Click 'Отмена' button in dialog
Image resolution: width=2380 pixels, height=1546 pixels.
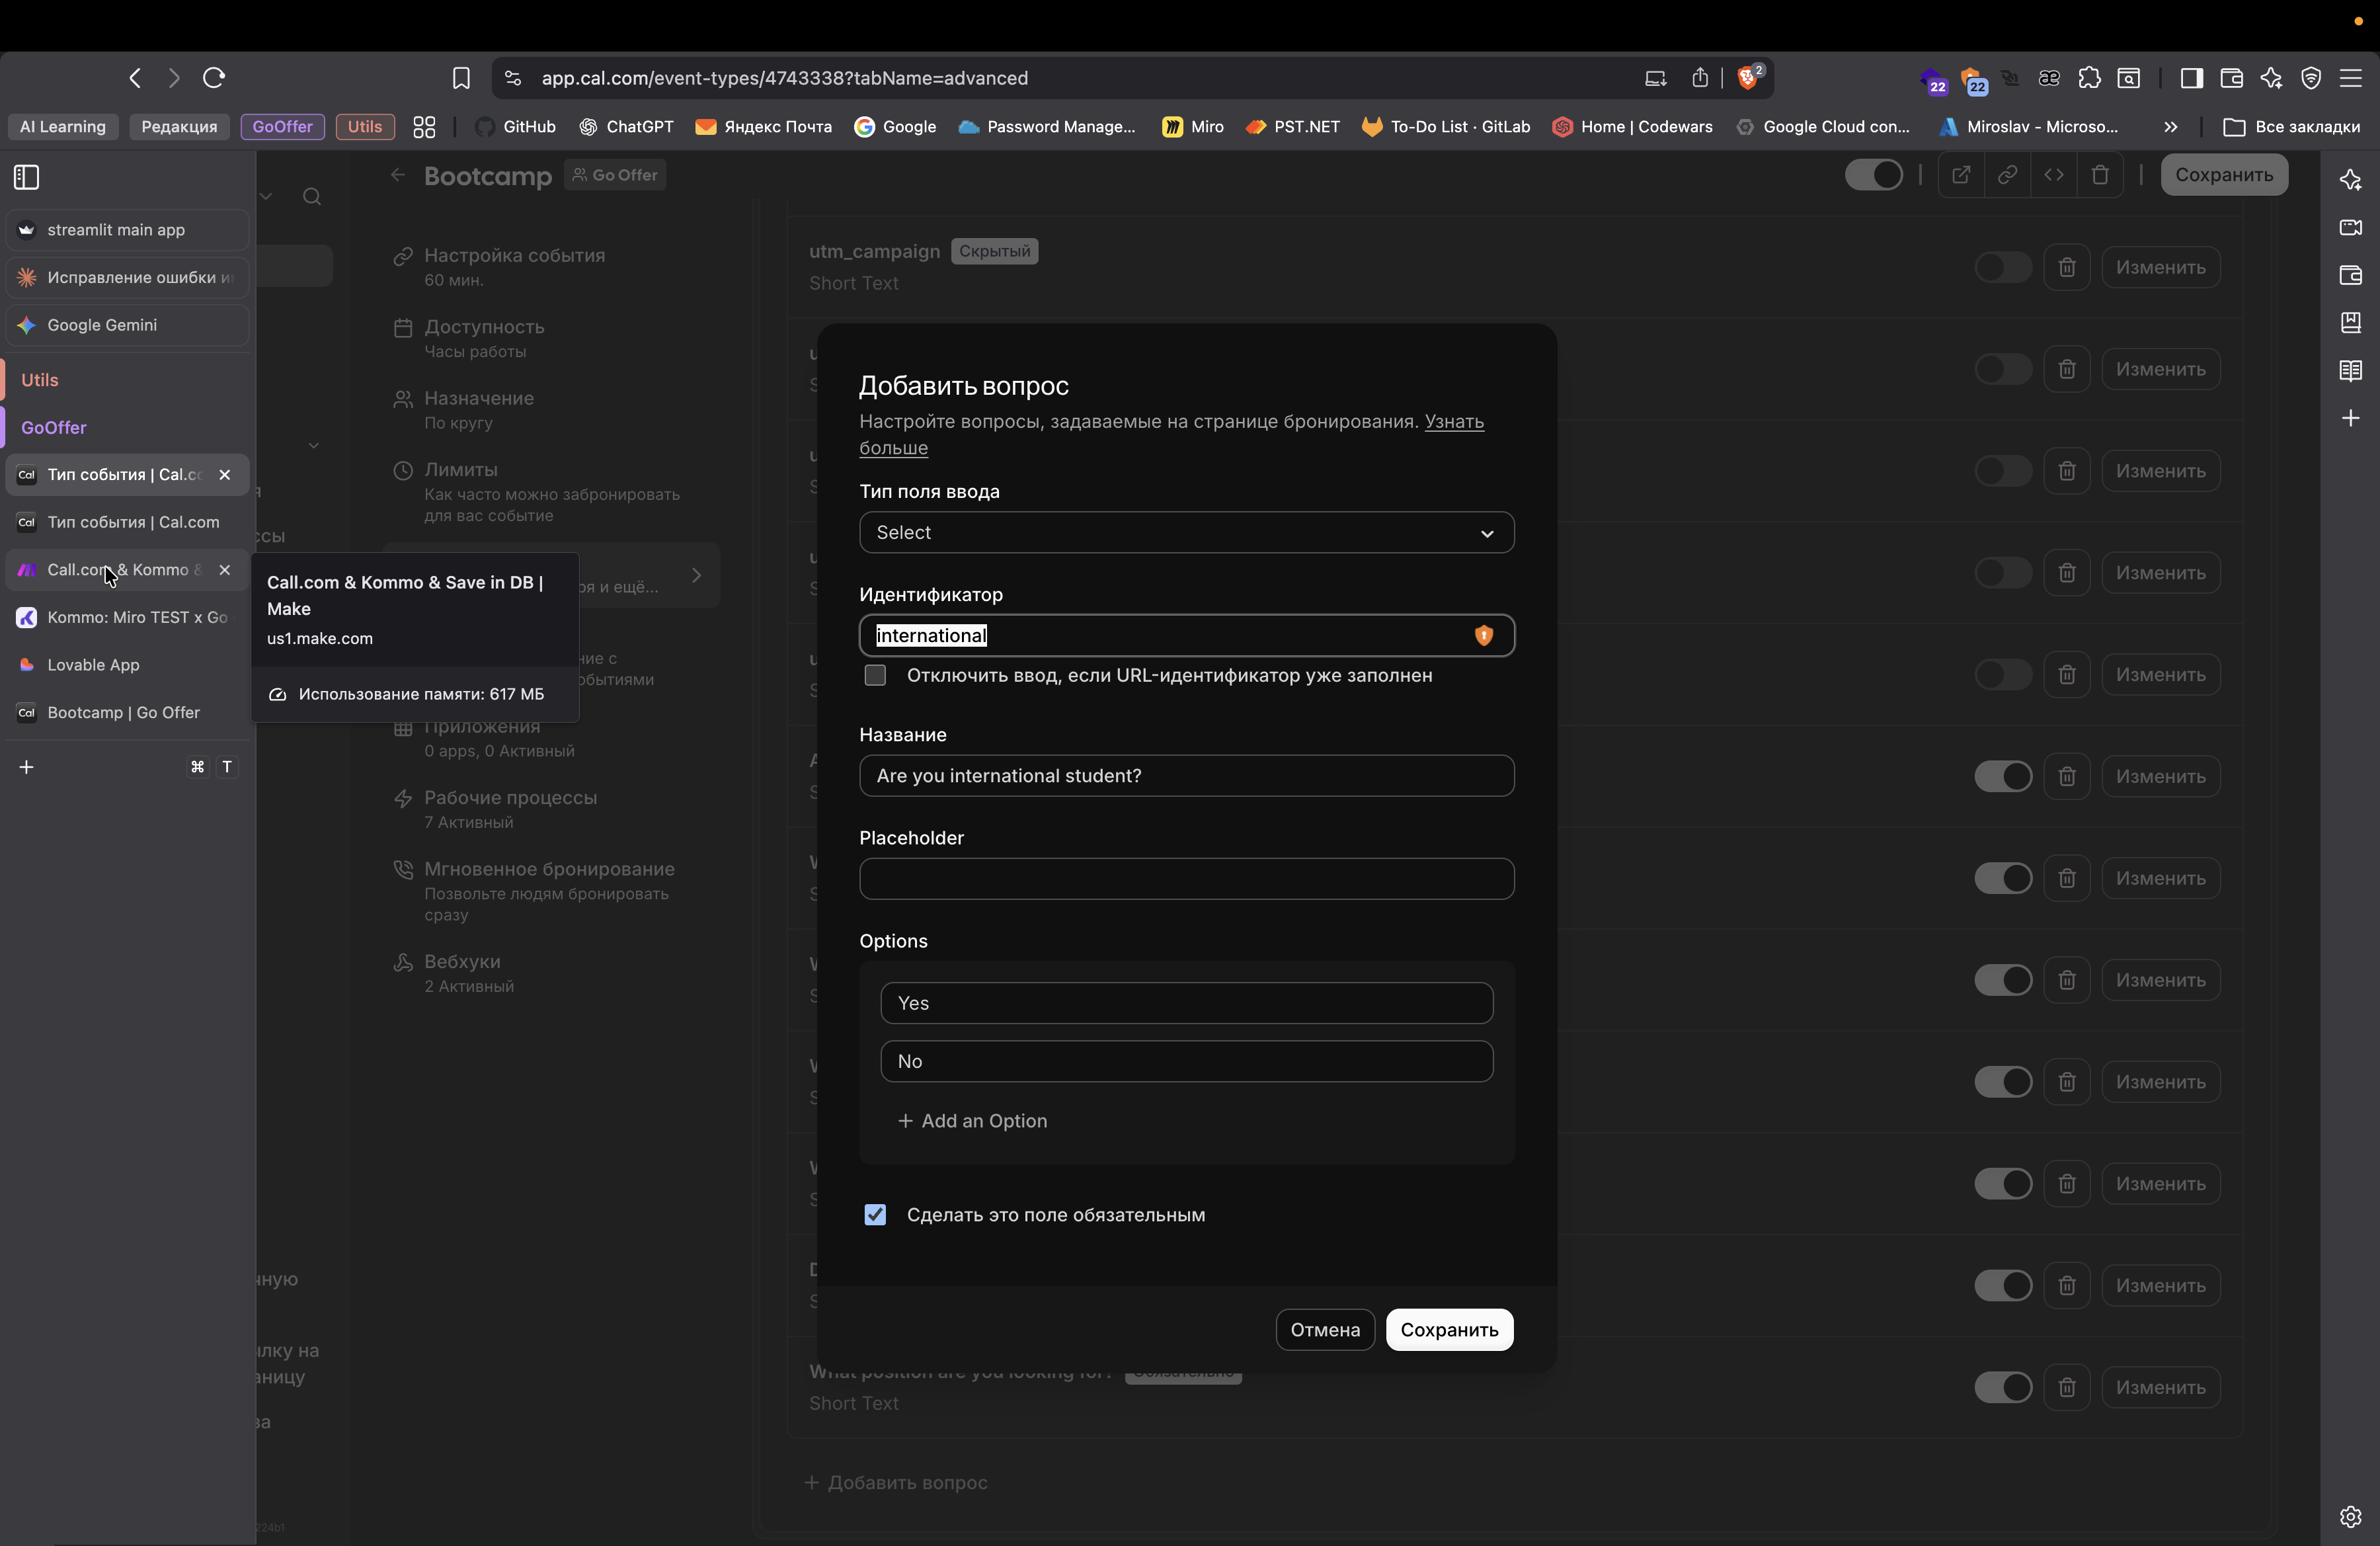(x=1324, y=1329)
